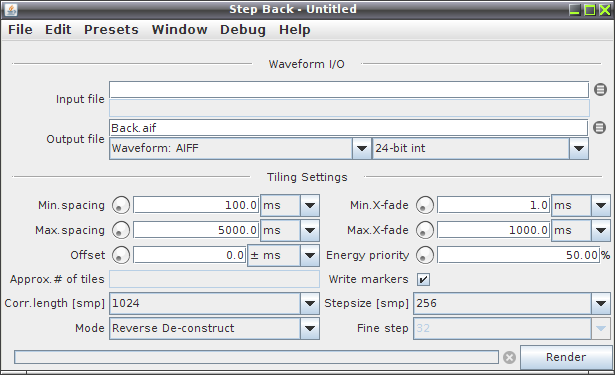This screenshot has height=375, width=615.
Task: Click the Max.X-fade knob
Action: click(425, 230)
